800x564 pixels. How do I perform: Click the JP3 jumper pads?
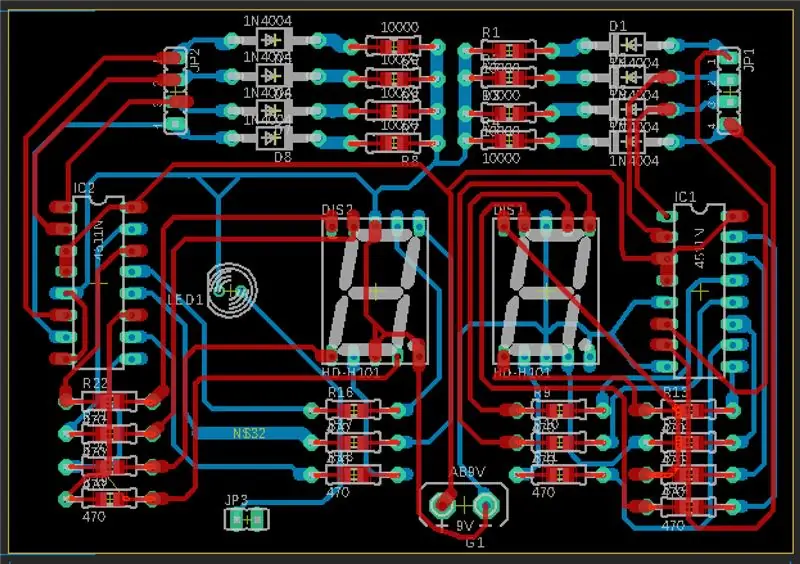pyautogui.click(x=247, y=520)
